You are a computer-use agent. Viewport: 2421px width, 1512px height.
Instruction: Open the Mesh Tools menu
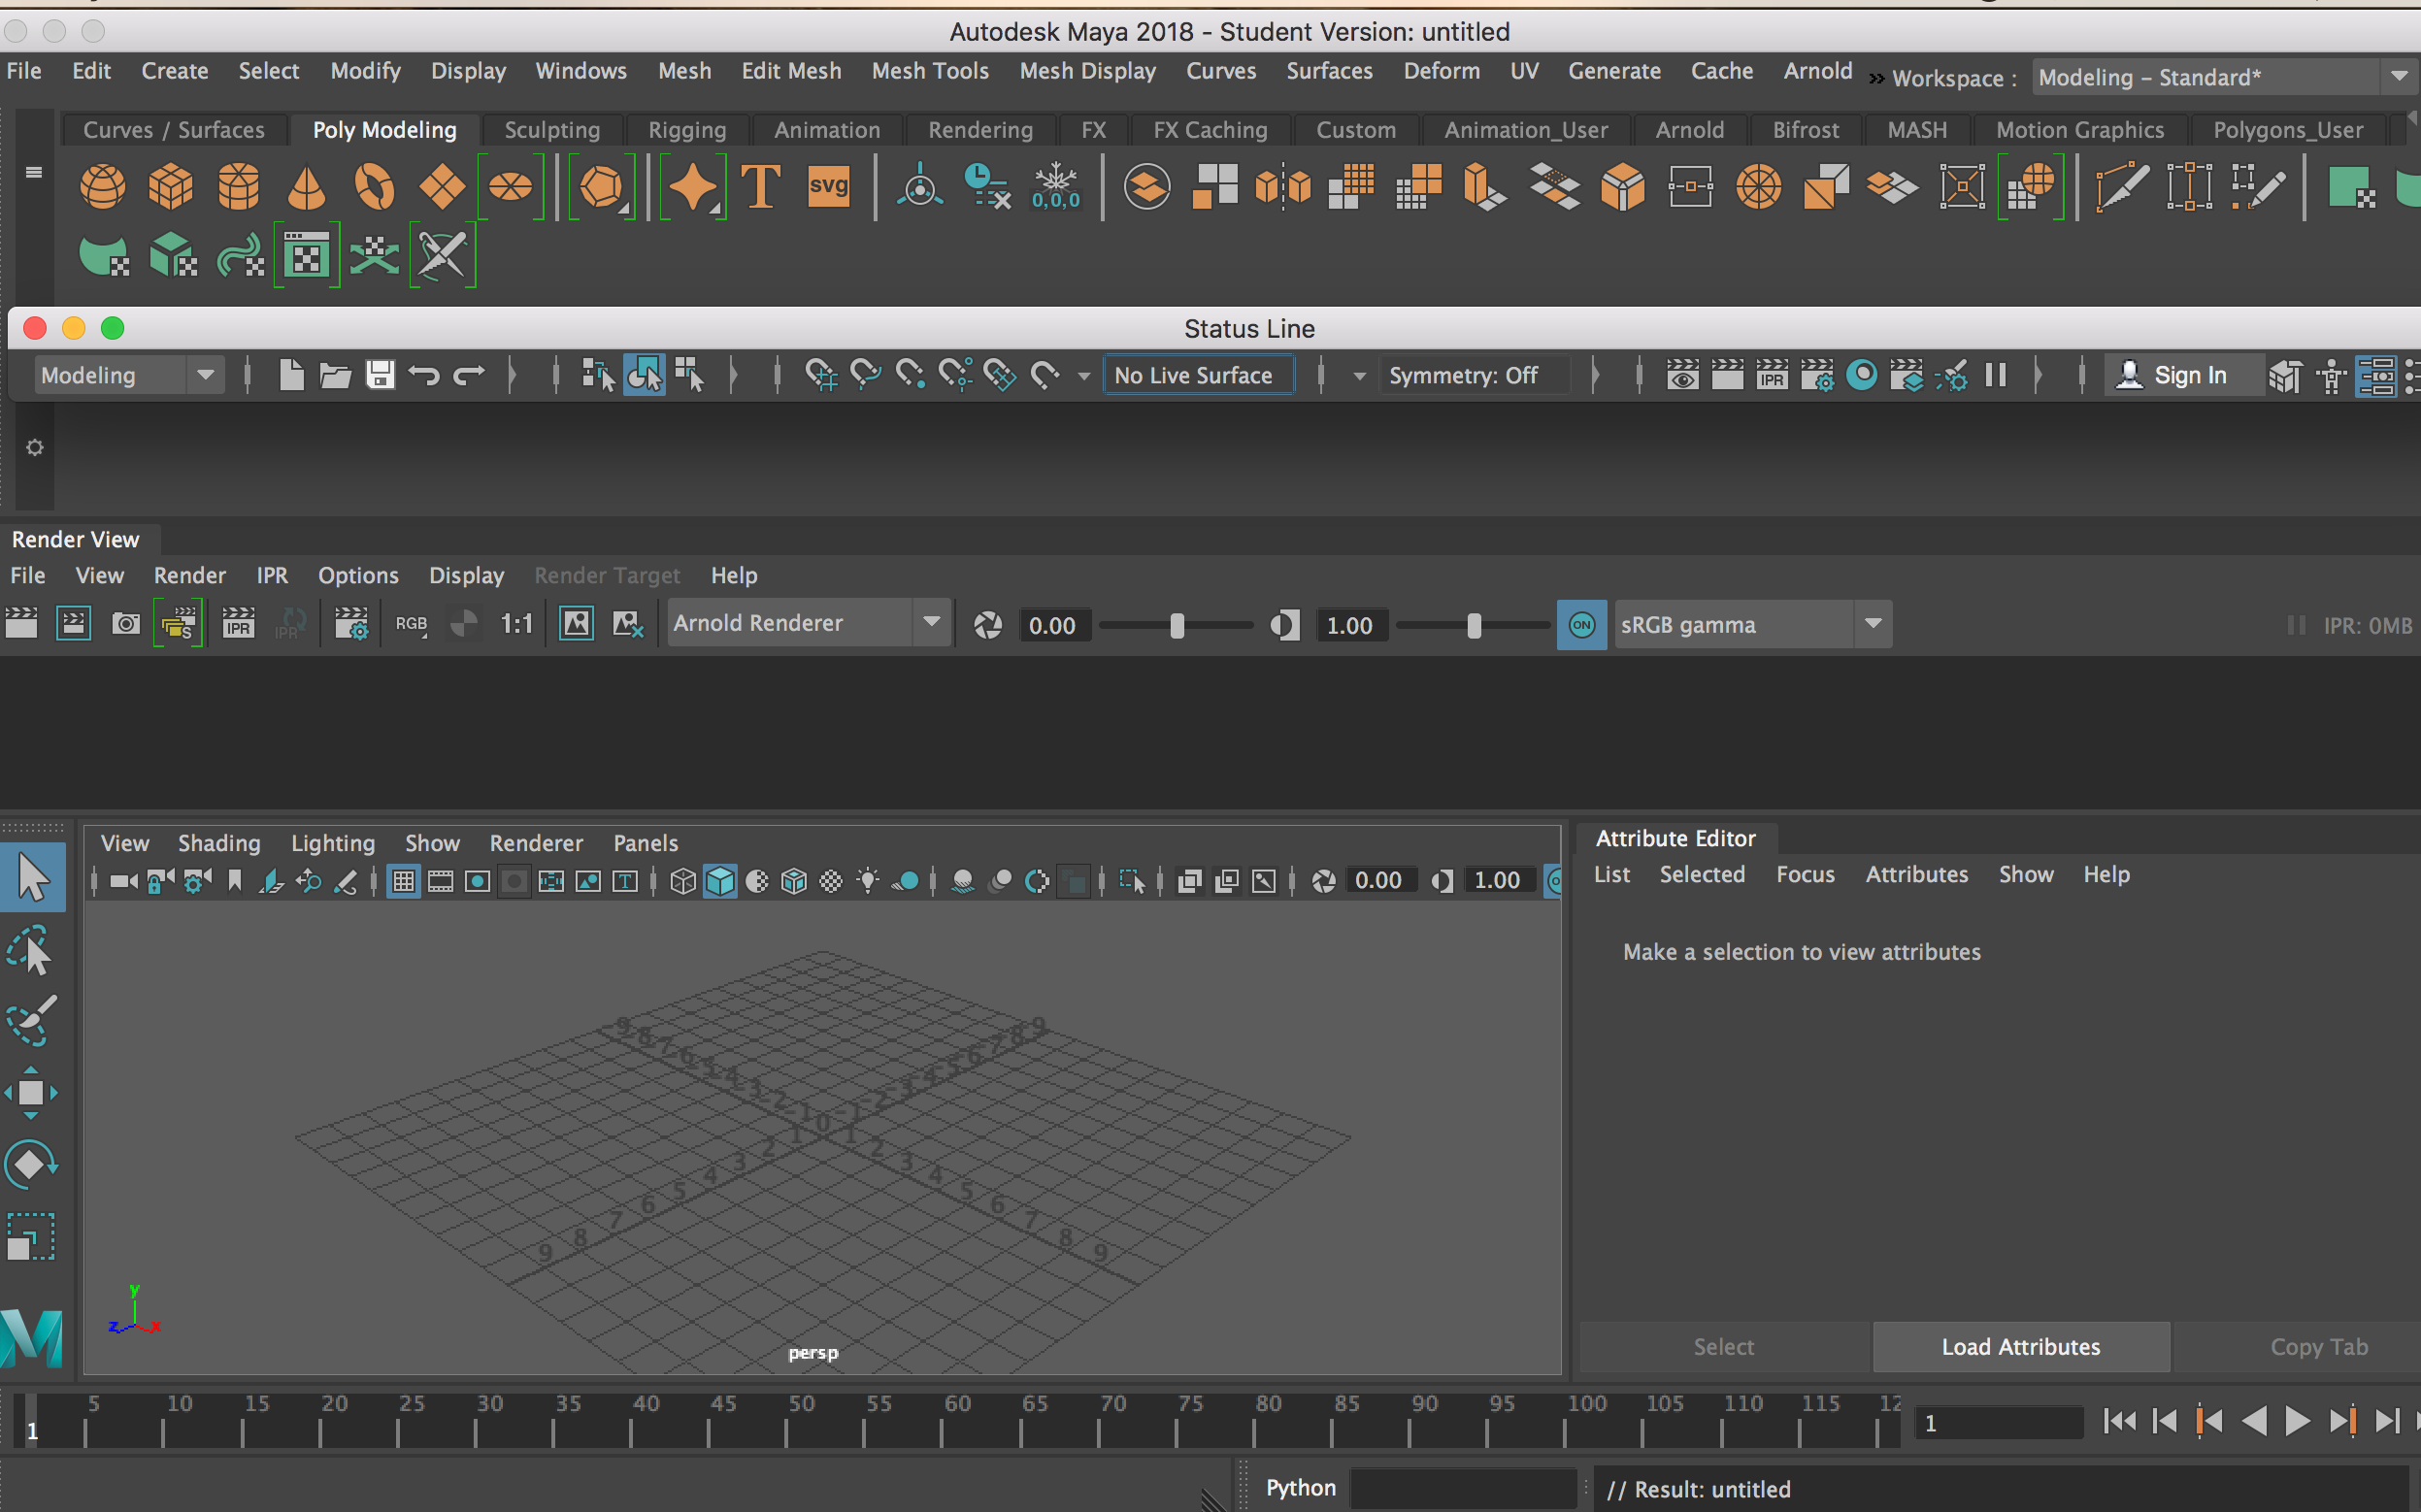(930, 71)
